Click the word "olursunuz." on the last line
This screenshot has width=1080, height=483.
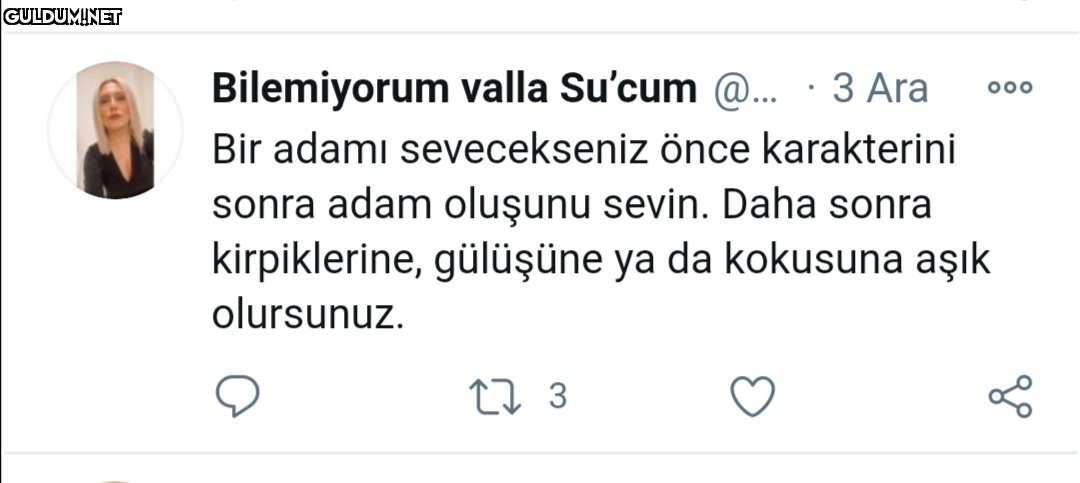[x=307, y=315]
